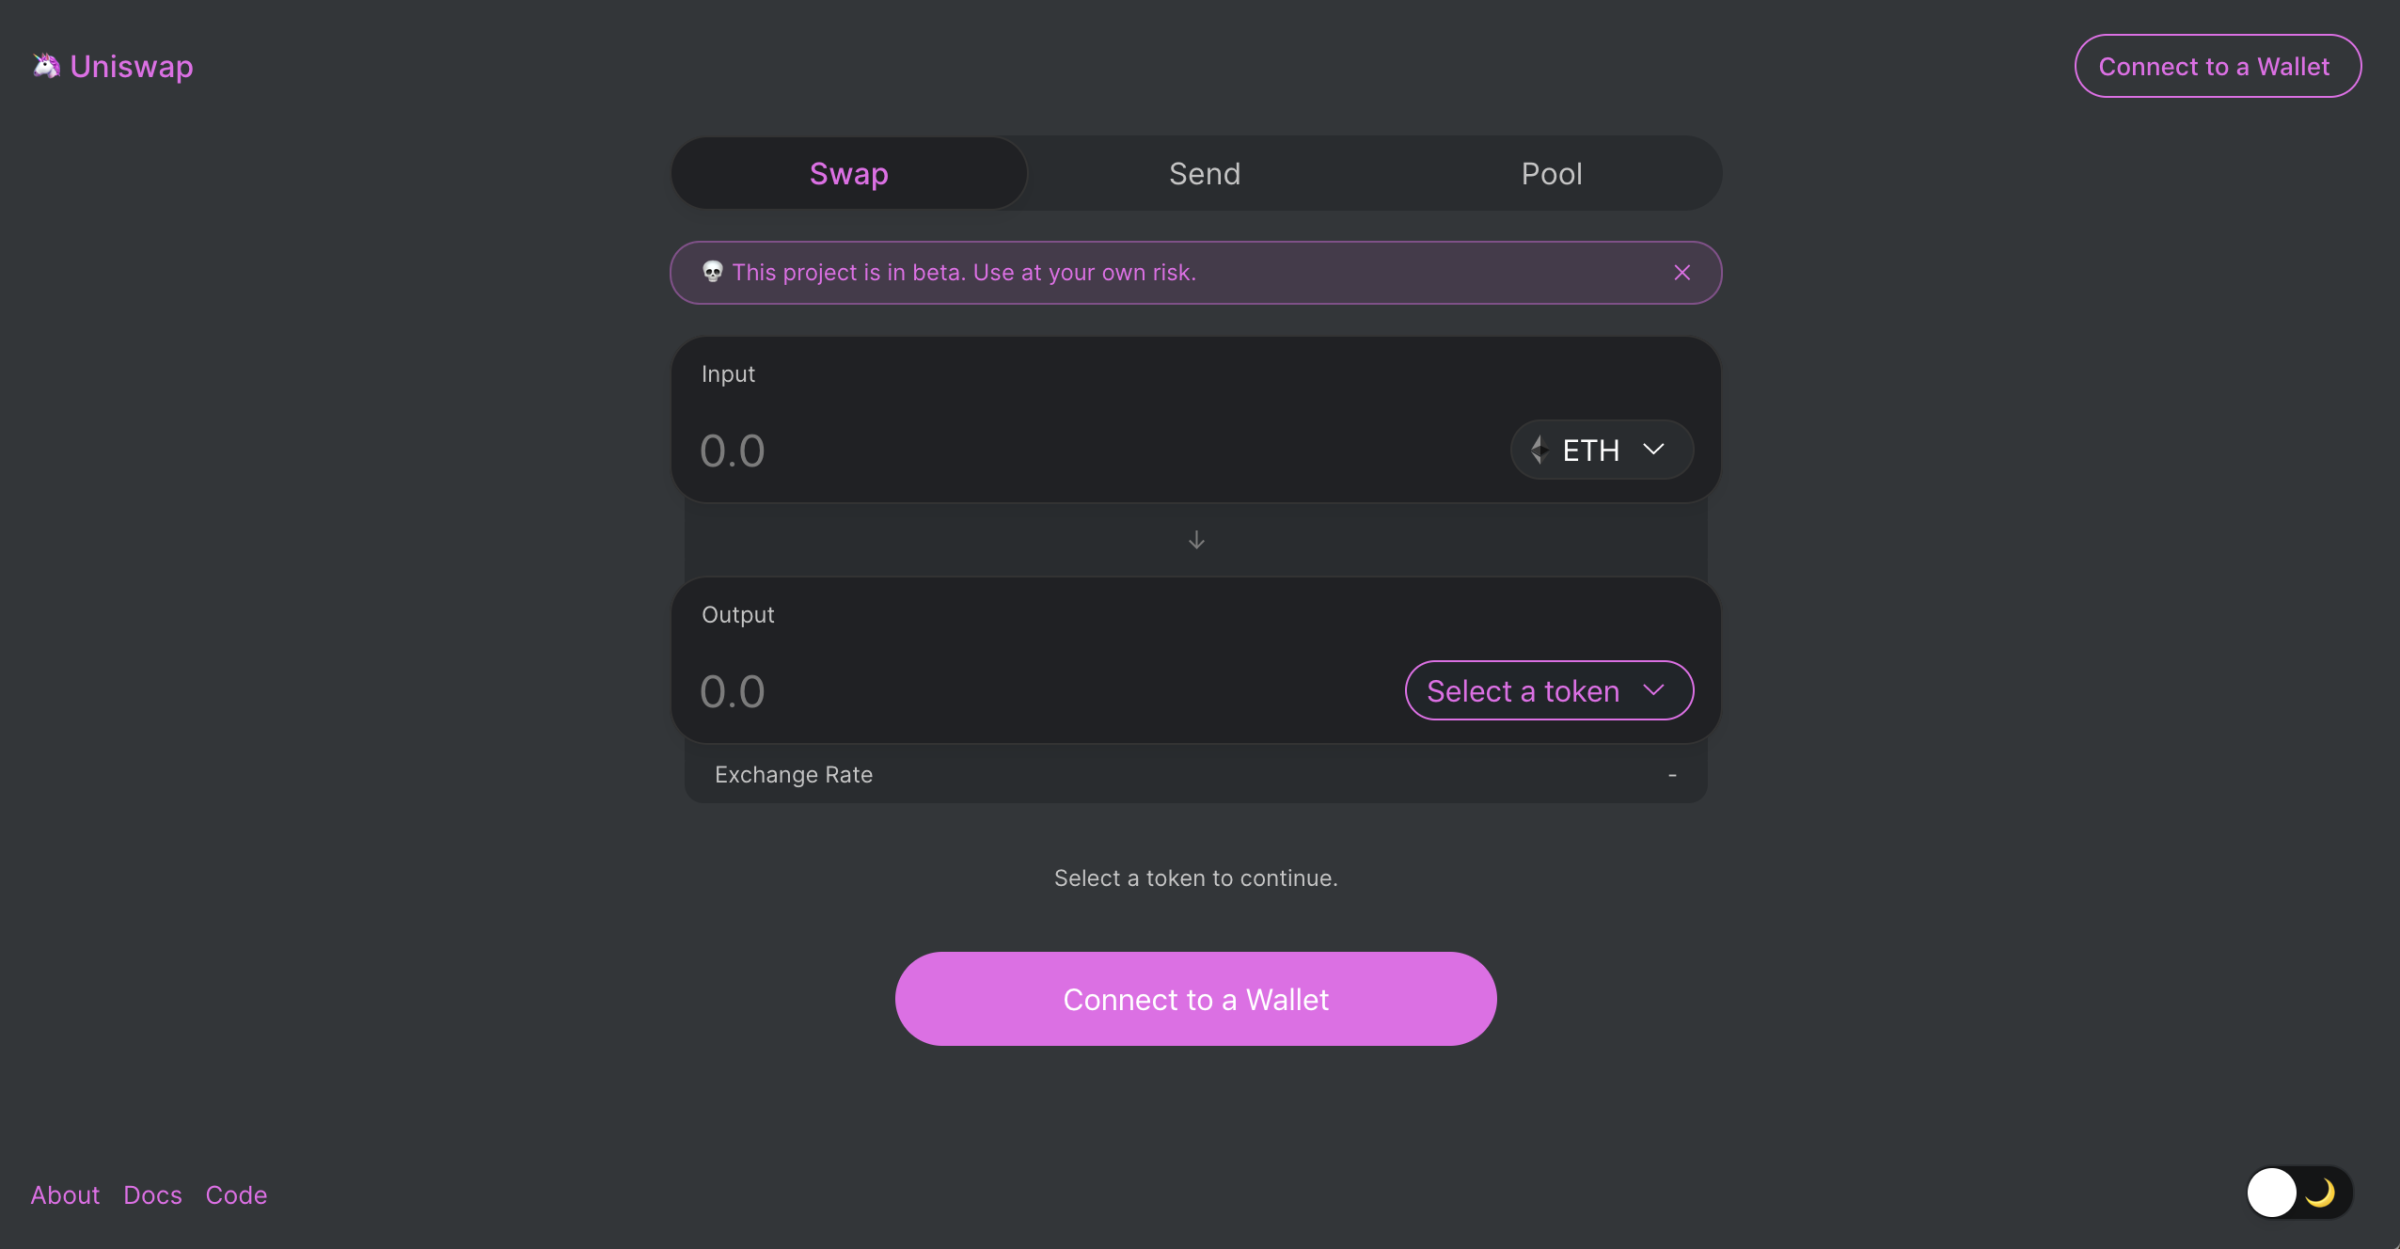Click the chevron on Select a token
This screenshot has width=2400, height=1249.
coord(1655,690)
